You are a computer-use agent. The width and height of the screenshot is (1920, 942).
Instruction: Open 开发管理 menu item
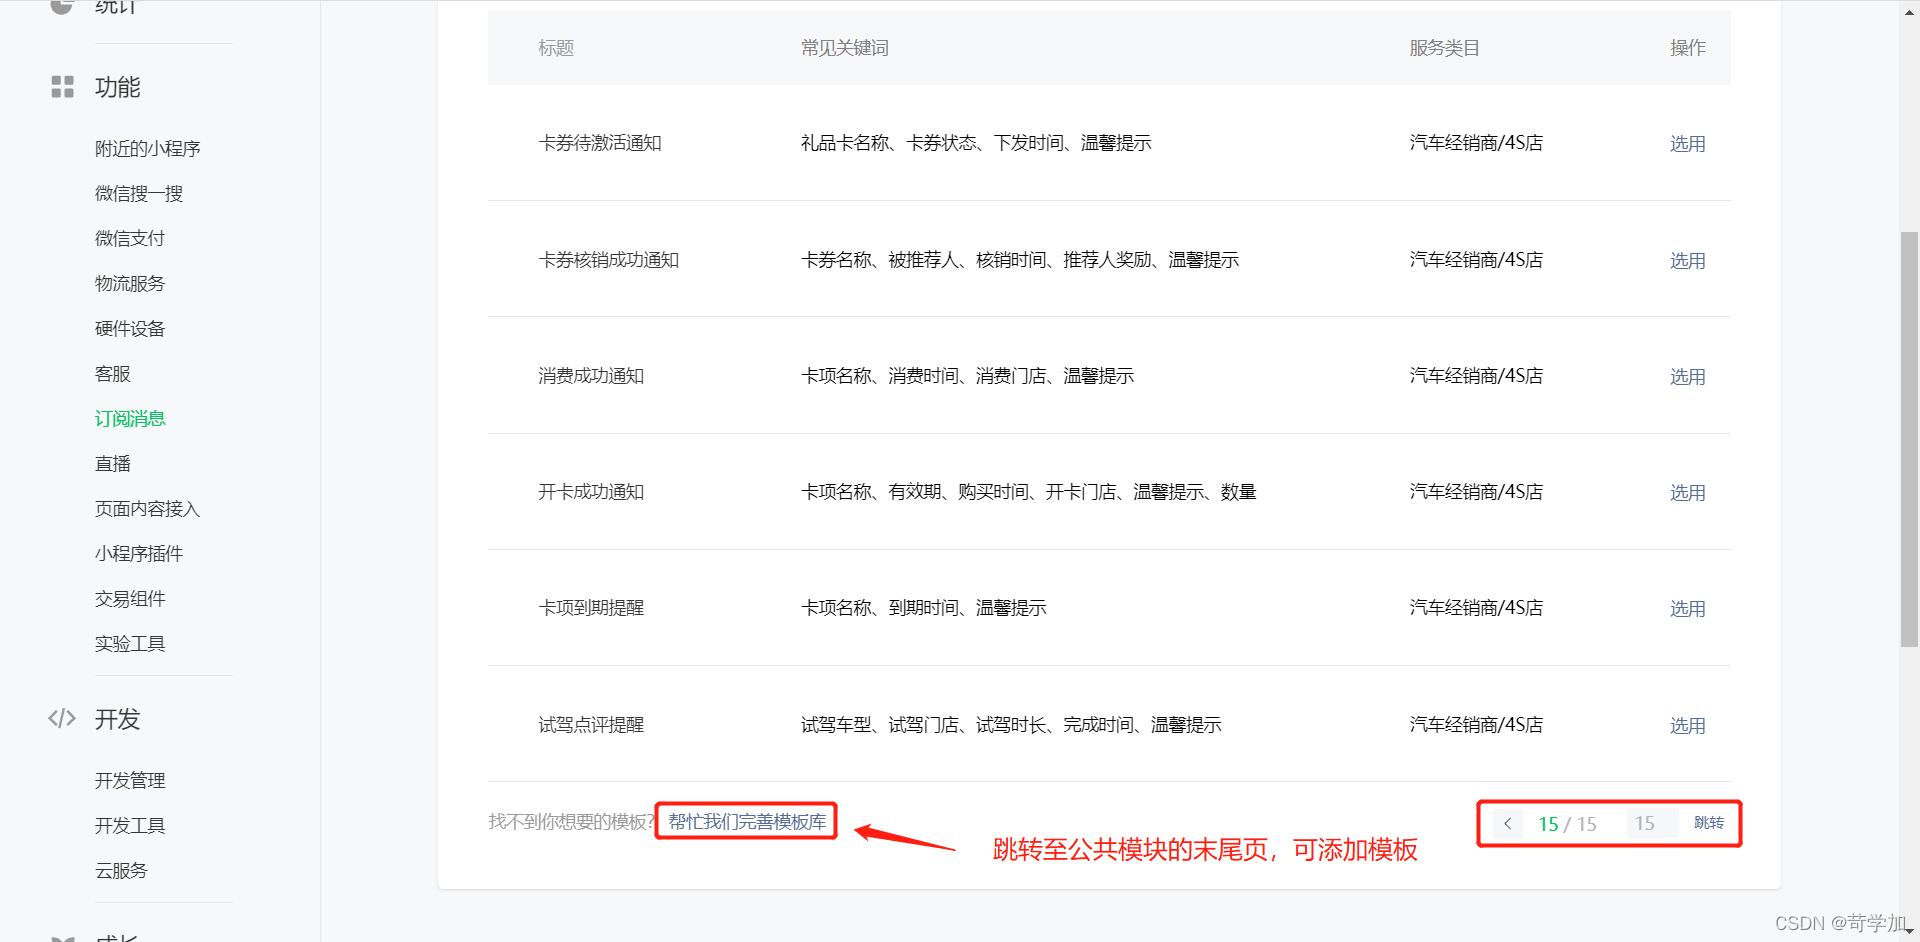click(130, 780)
